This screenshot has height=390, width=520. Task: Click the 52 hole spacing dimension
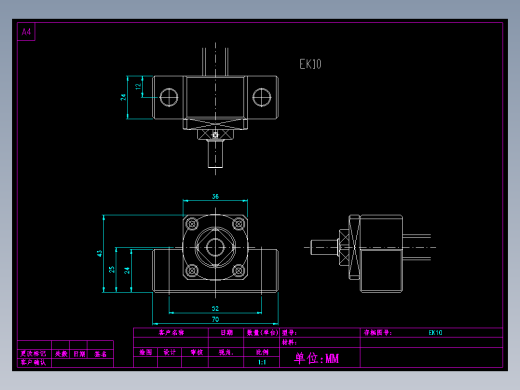pyautogui.click(x=215, y=309)
